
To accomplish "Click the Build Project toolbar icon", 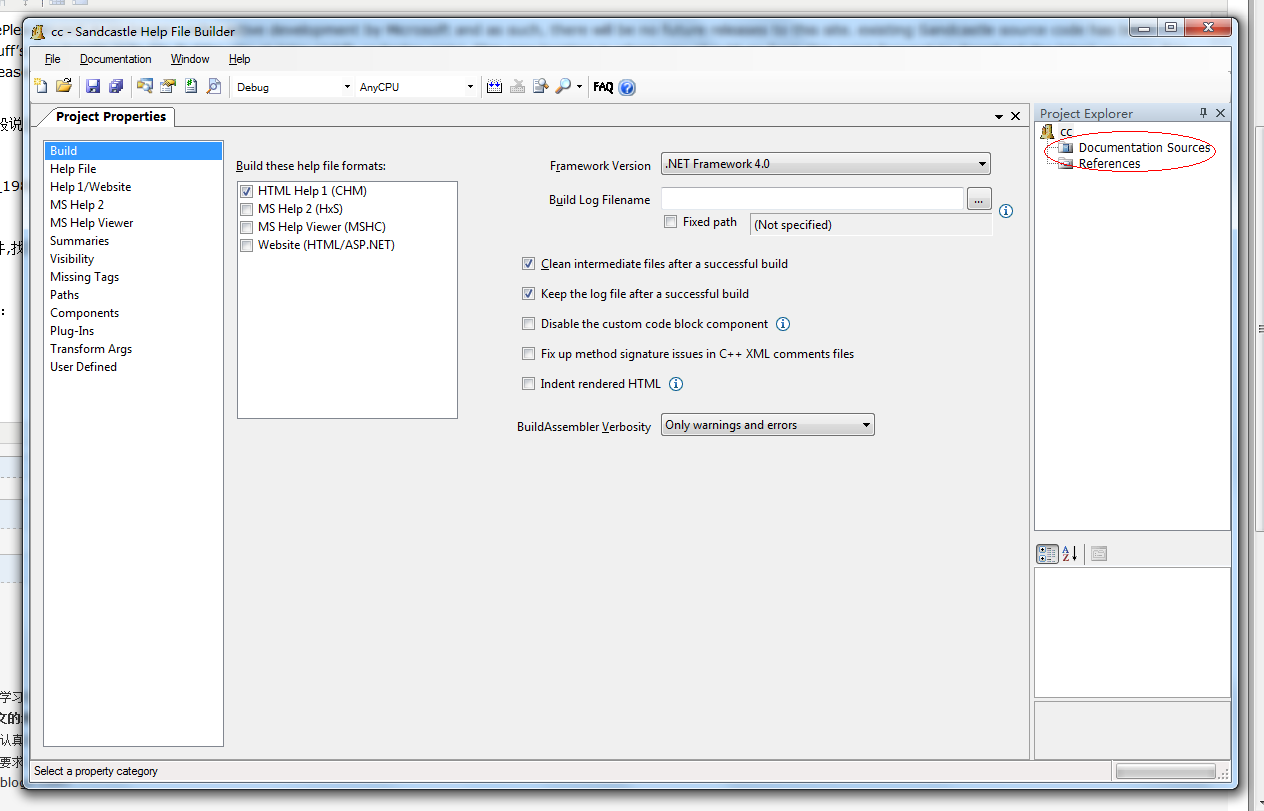I will coord(494,87).
